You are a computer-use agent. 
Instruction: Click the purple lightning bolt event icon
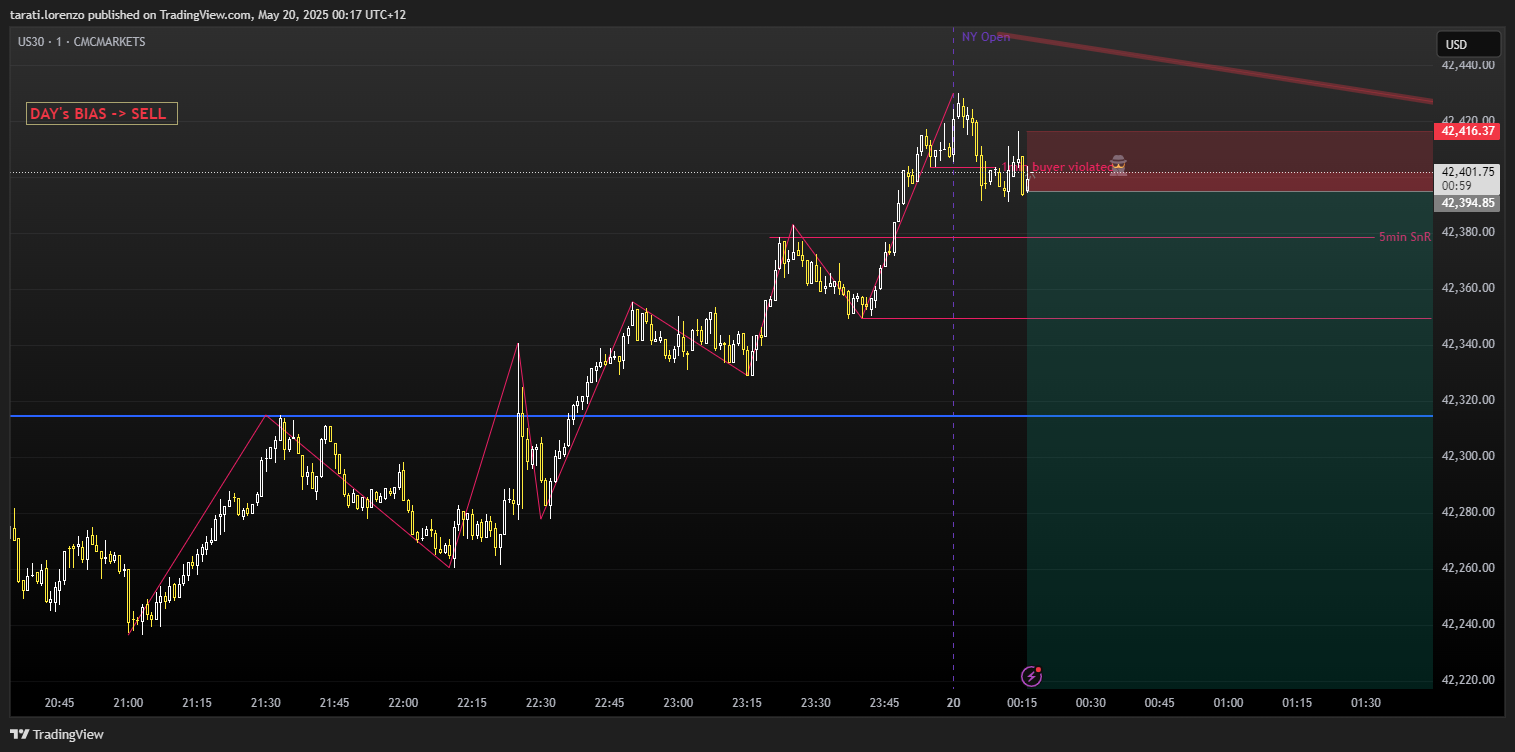tap(1032, 677)
